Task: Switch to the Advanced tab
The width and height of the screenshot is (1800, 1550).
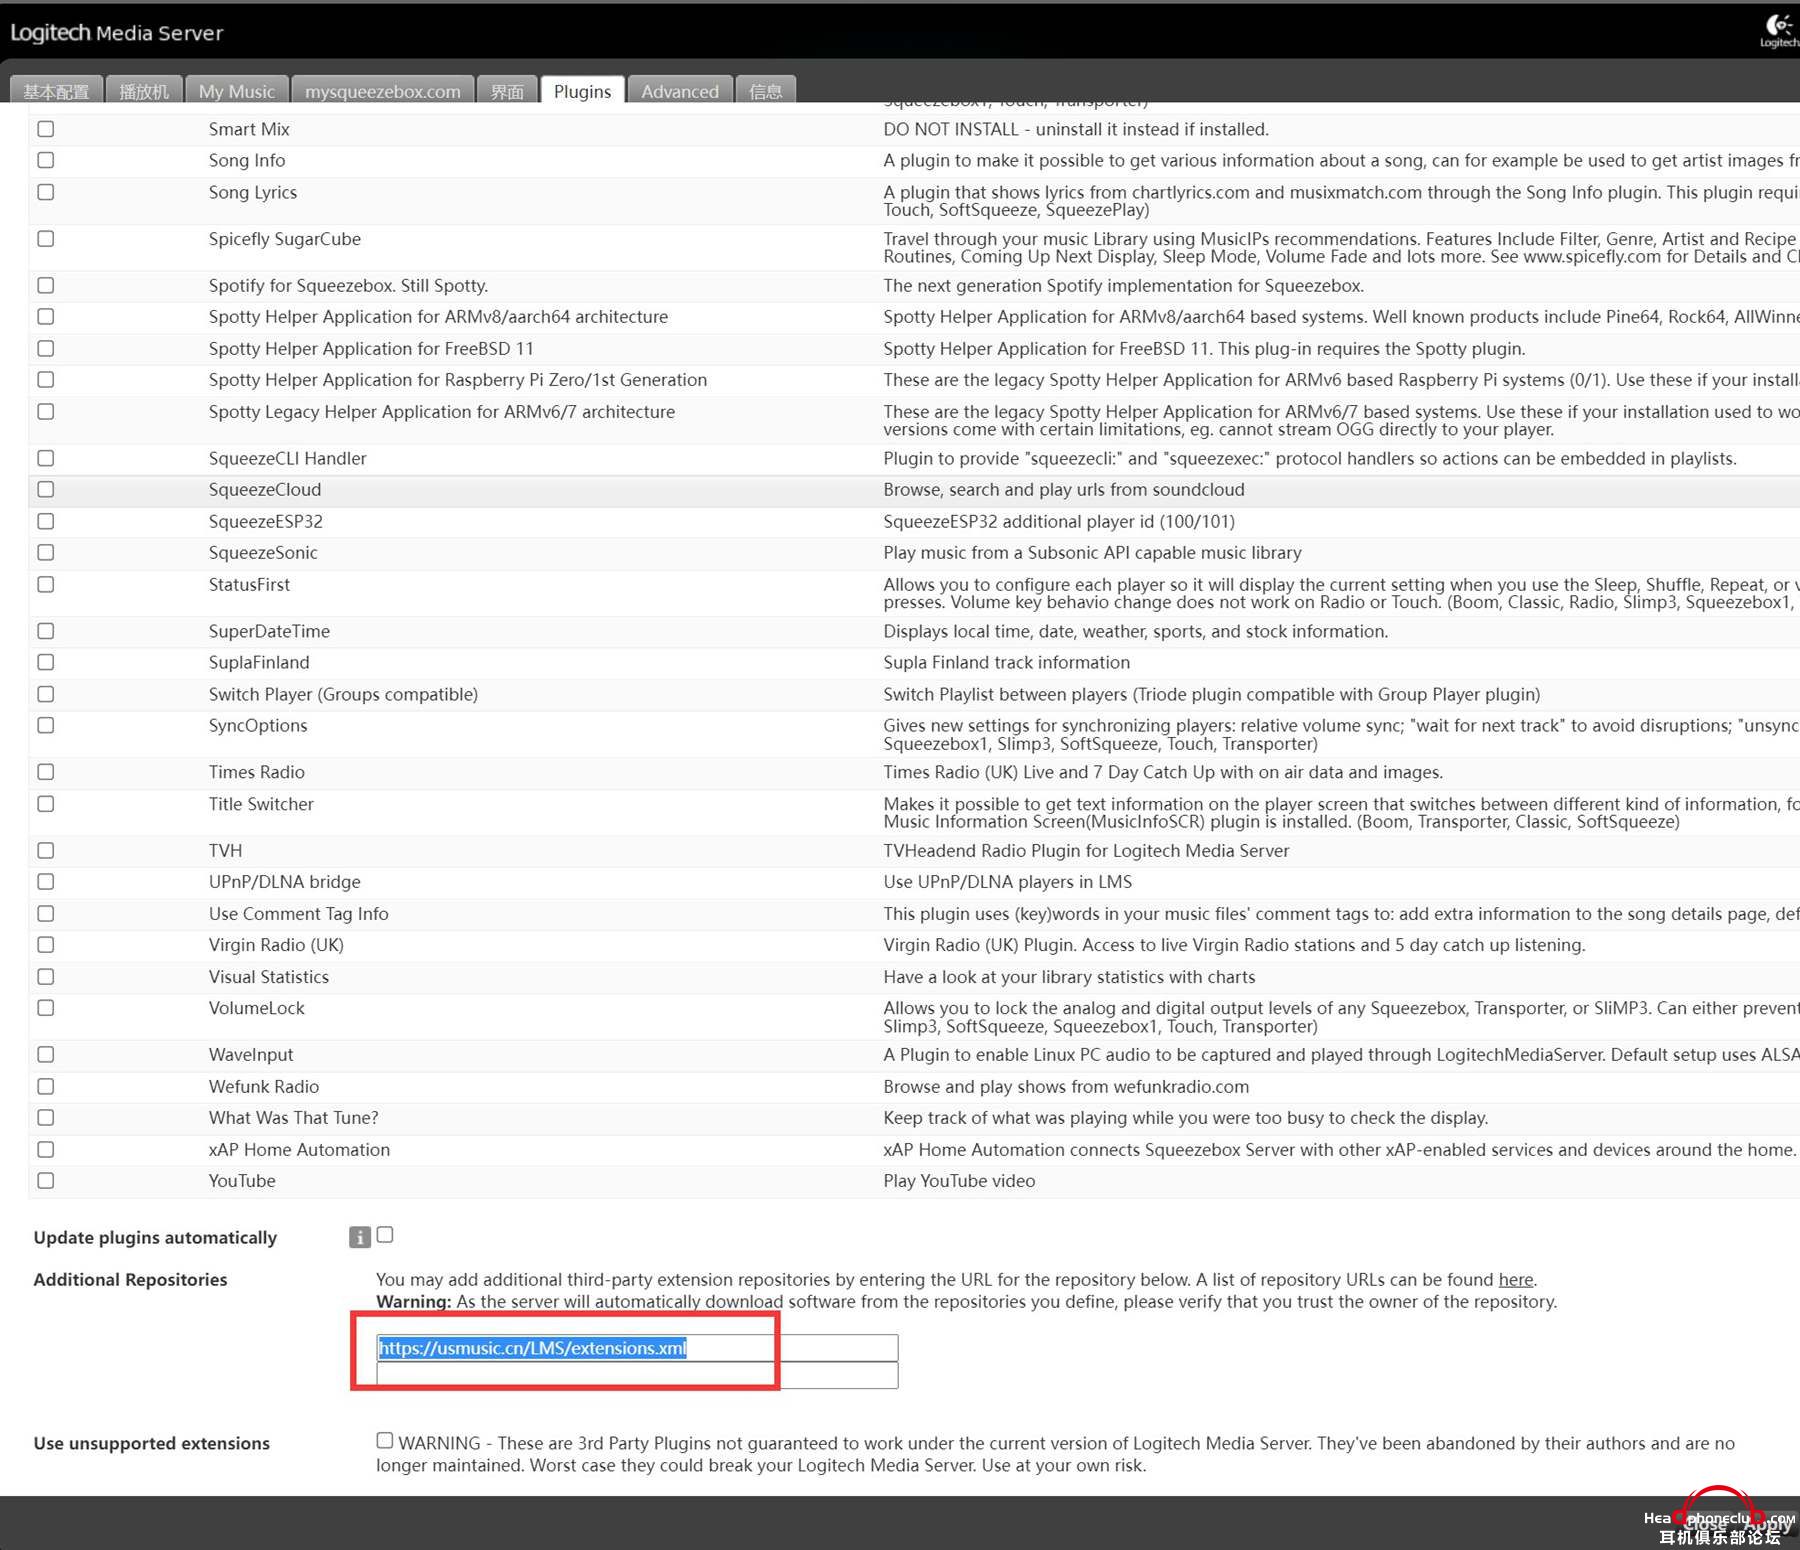Action: pos(680,91)
